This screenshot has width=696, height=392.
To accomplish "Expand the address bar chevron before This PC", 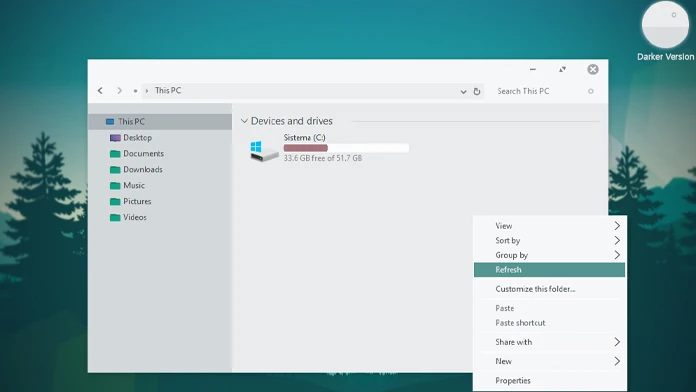I will point(146,91).
